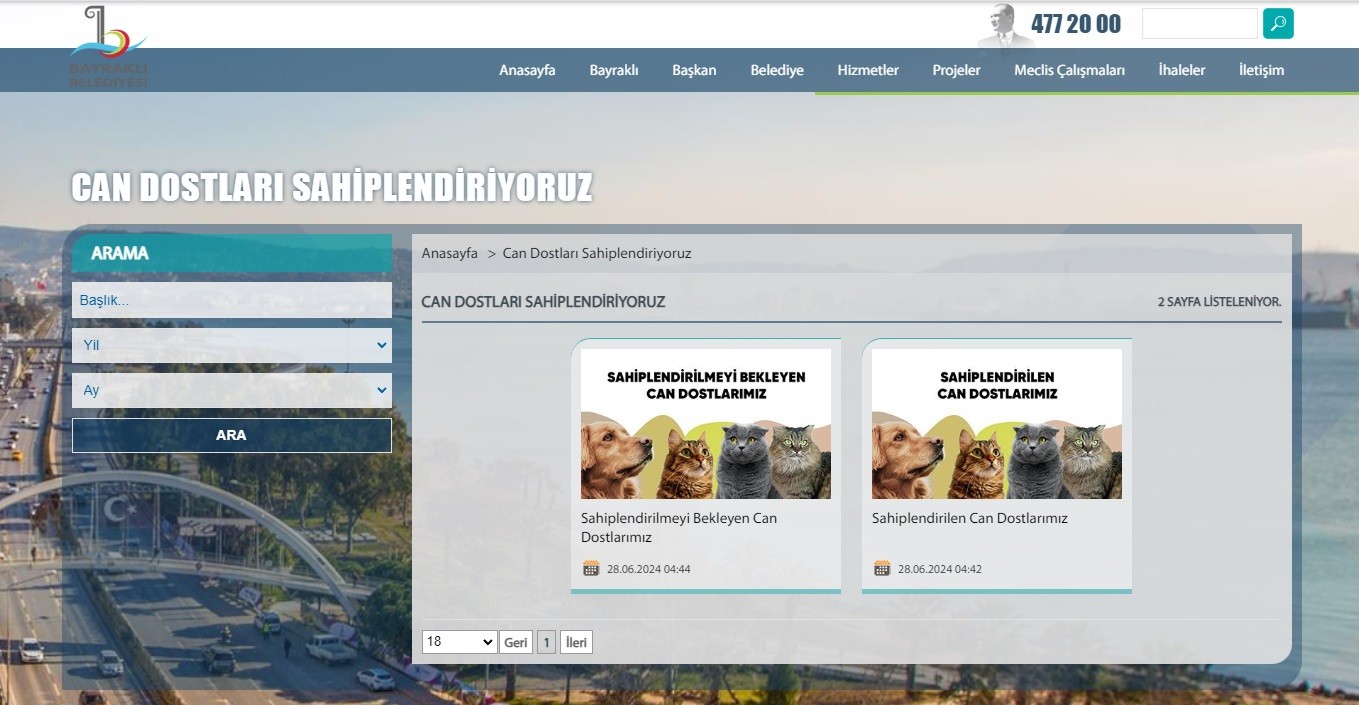Select Meclis Çalışmaları in navigation bar
Viewport: 1359px width, 705px height.
pyautogui.click(x=1069, y=70)
